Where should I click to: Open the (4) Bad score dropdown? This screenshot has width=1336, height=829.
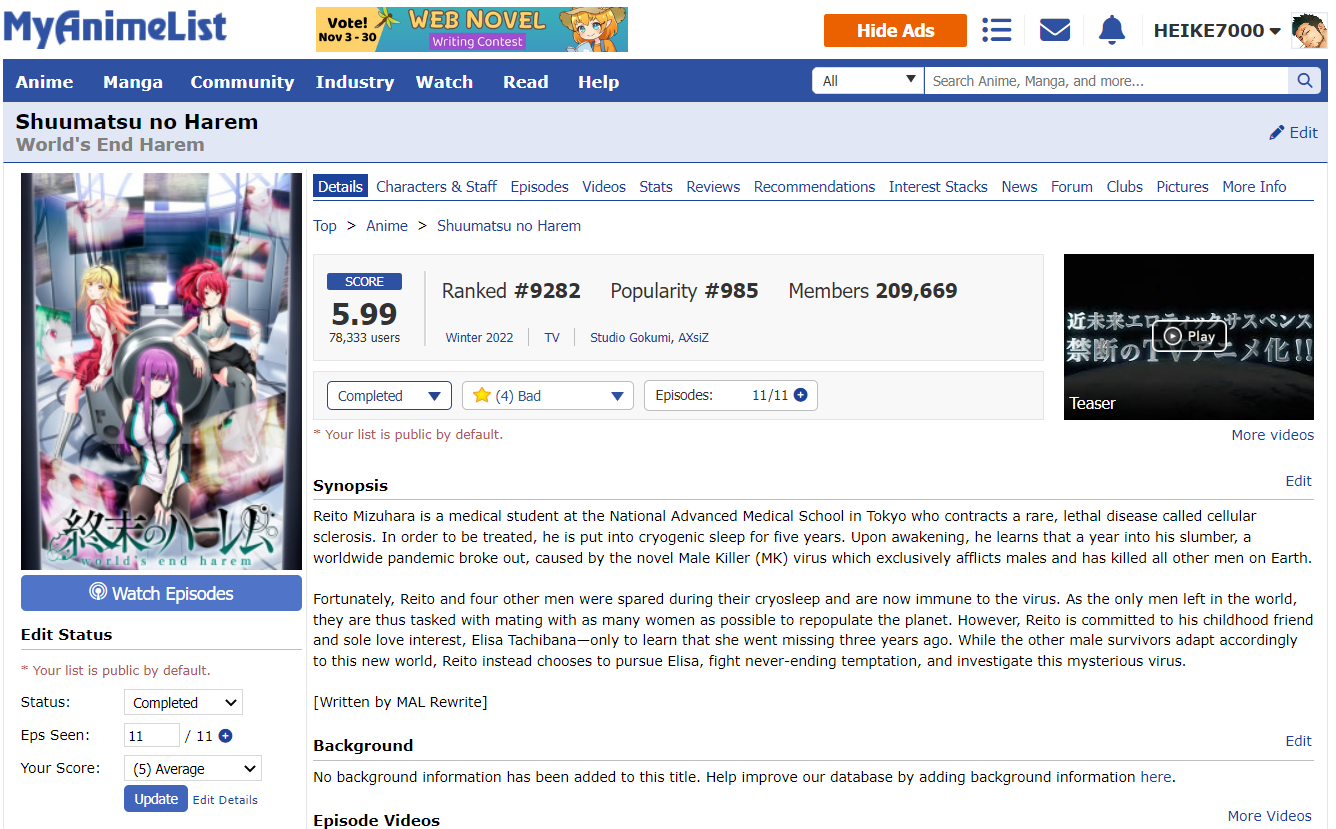point(548,396)
